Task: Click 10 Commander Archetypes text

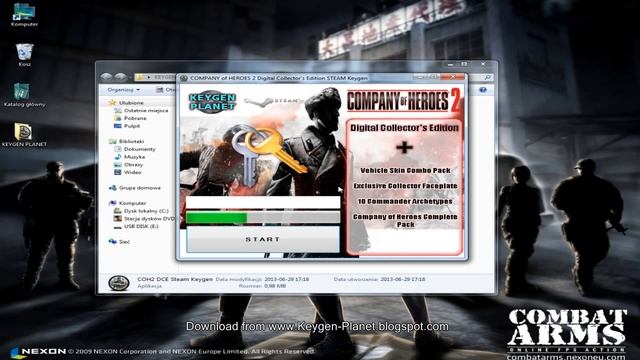Action: [x=405, y=201]
